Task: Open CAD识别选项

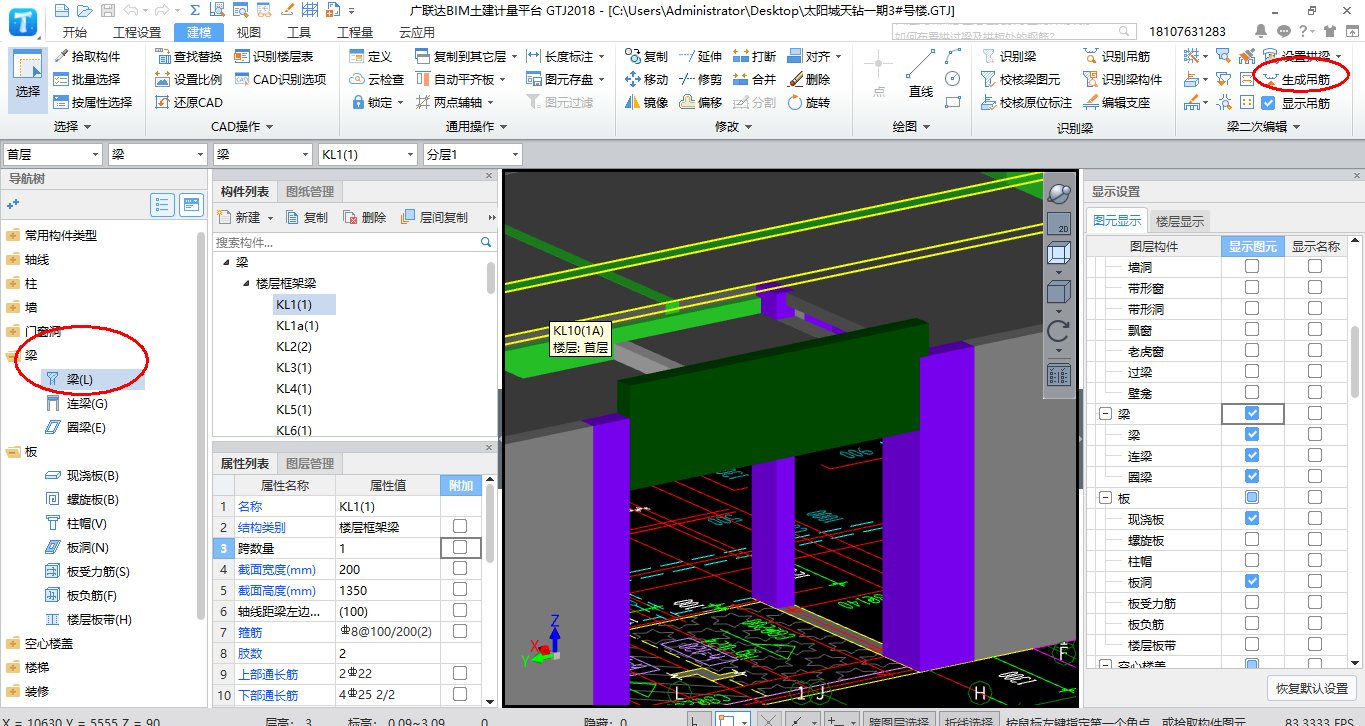Action: pos(280,79)
